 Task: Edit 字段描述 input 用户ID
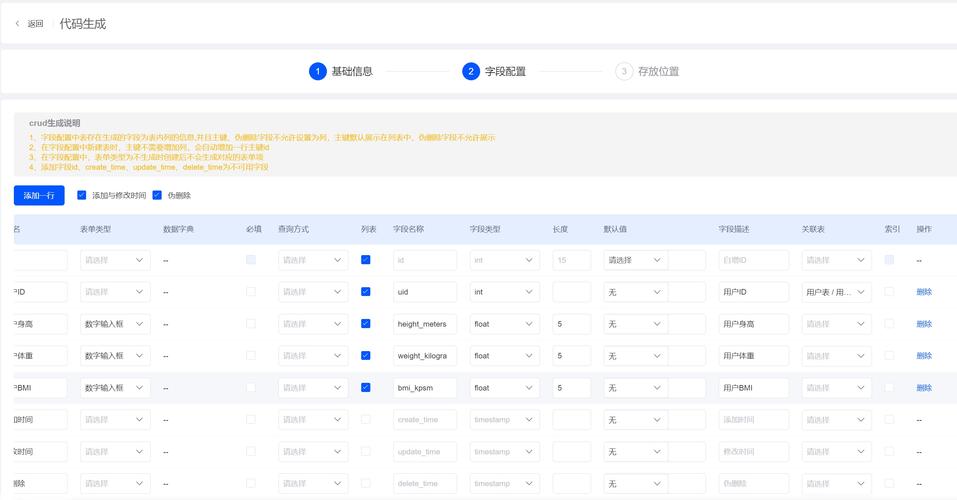click(x=754, y=292)
